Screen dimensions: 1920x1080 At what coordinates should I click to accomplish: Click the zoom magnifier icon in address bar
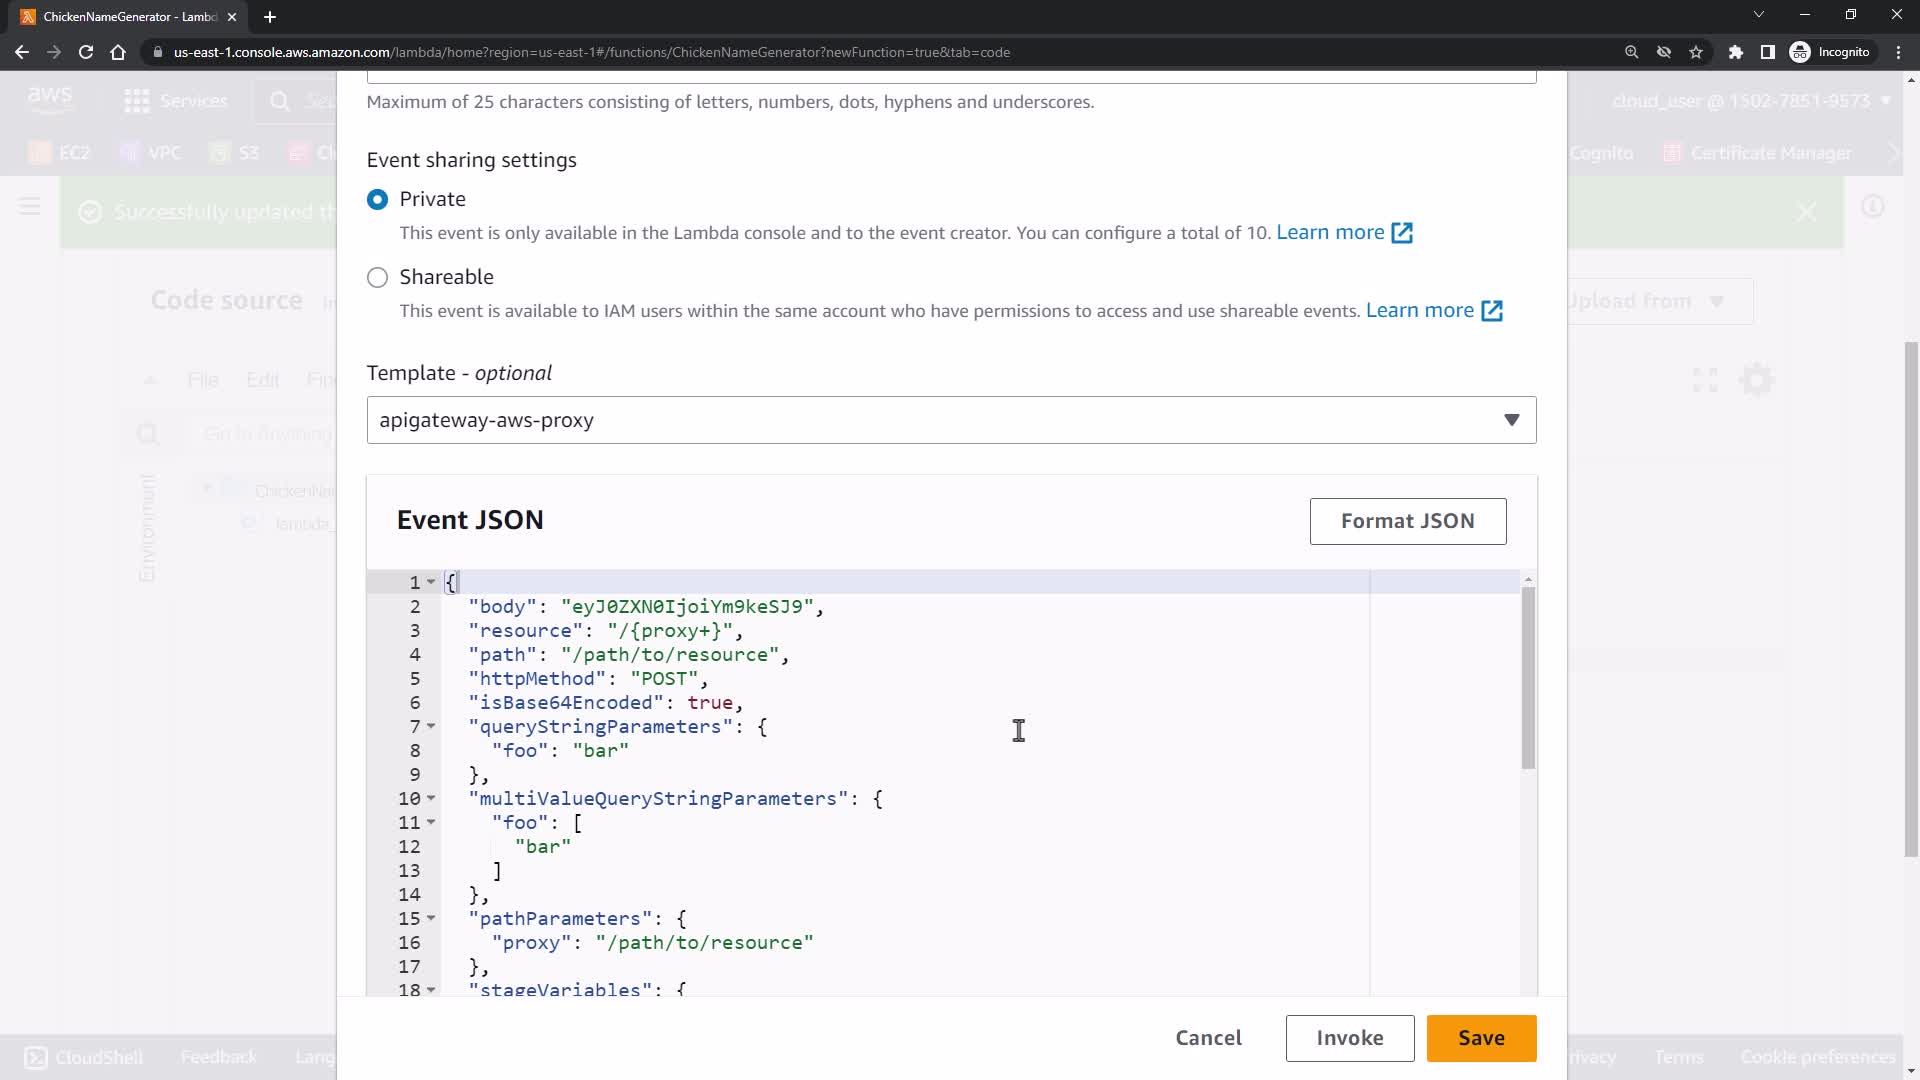[x=1631, y=52]
